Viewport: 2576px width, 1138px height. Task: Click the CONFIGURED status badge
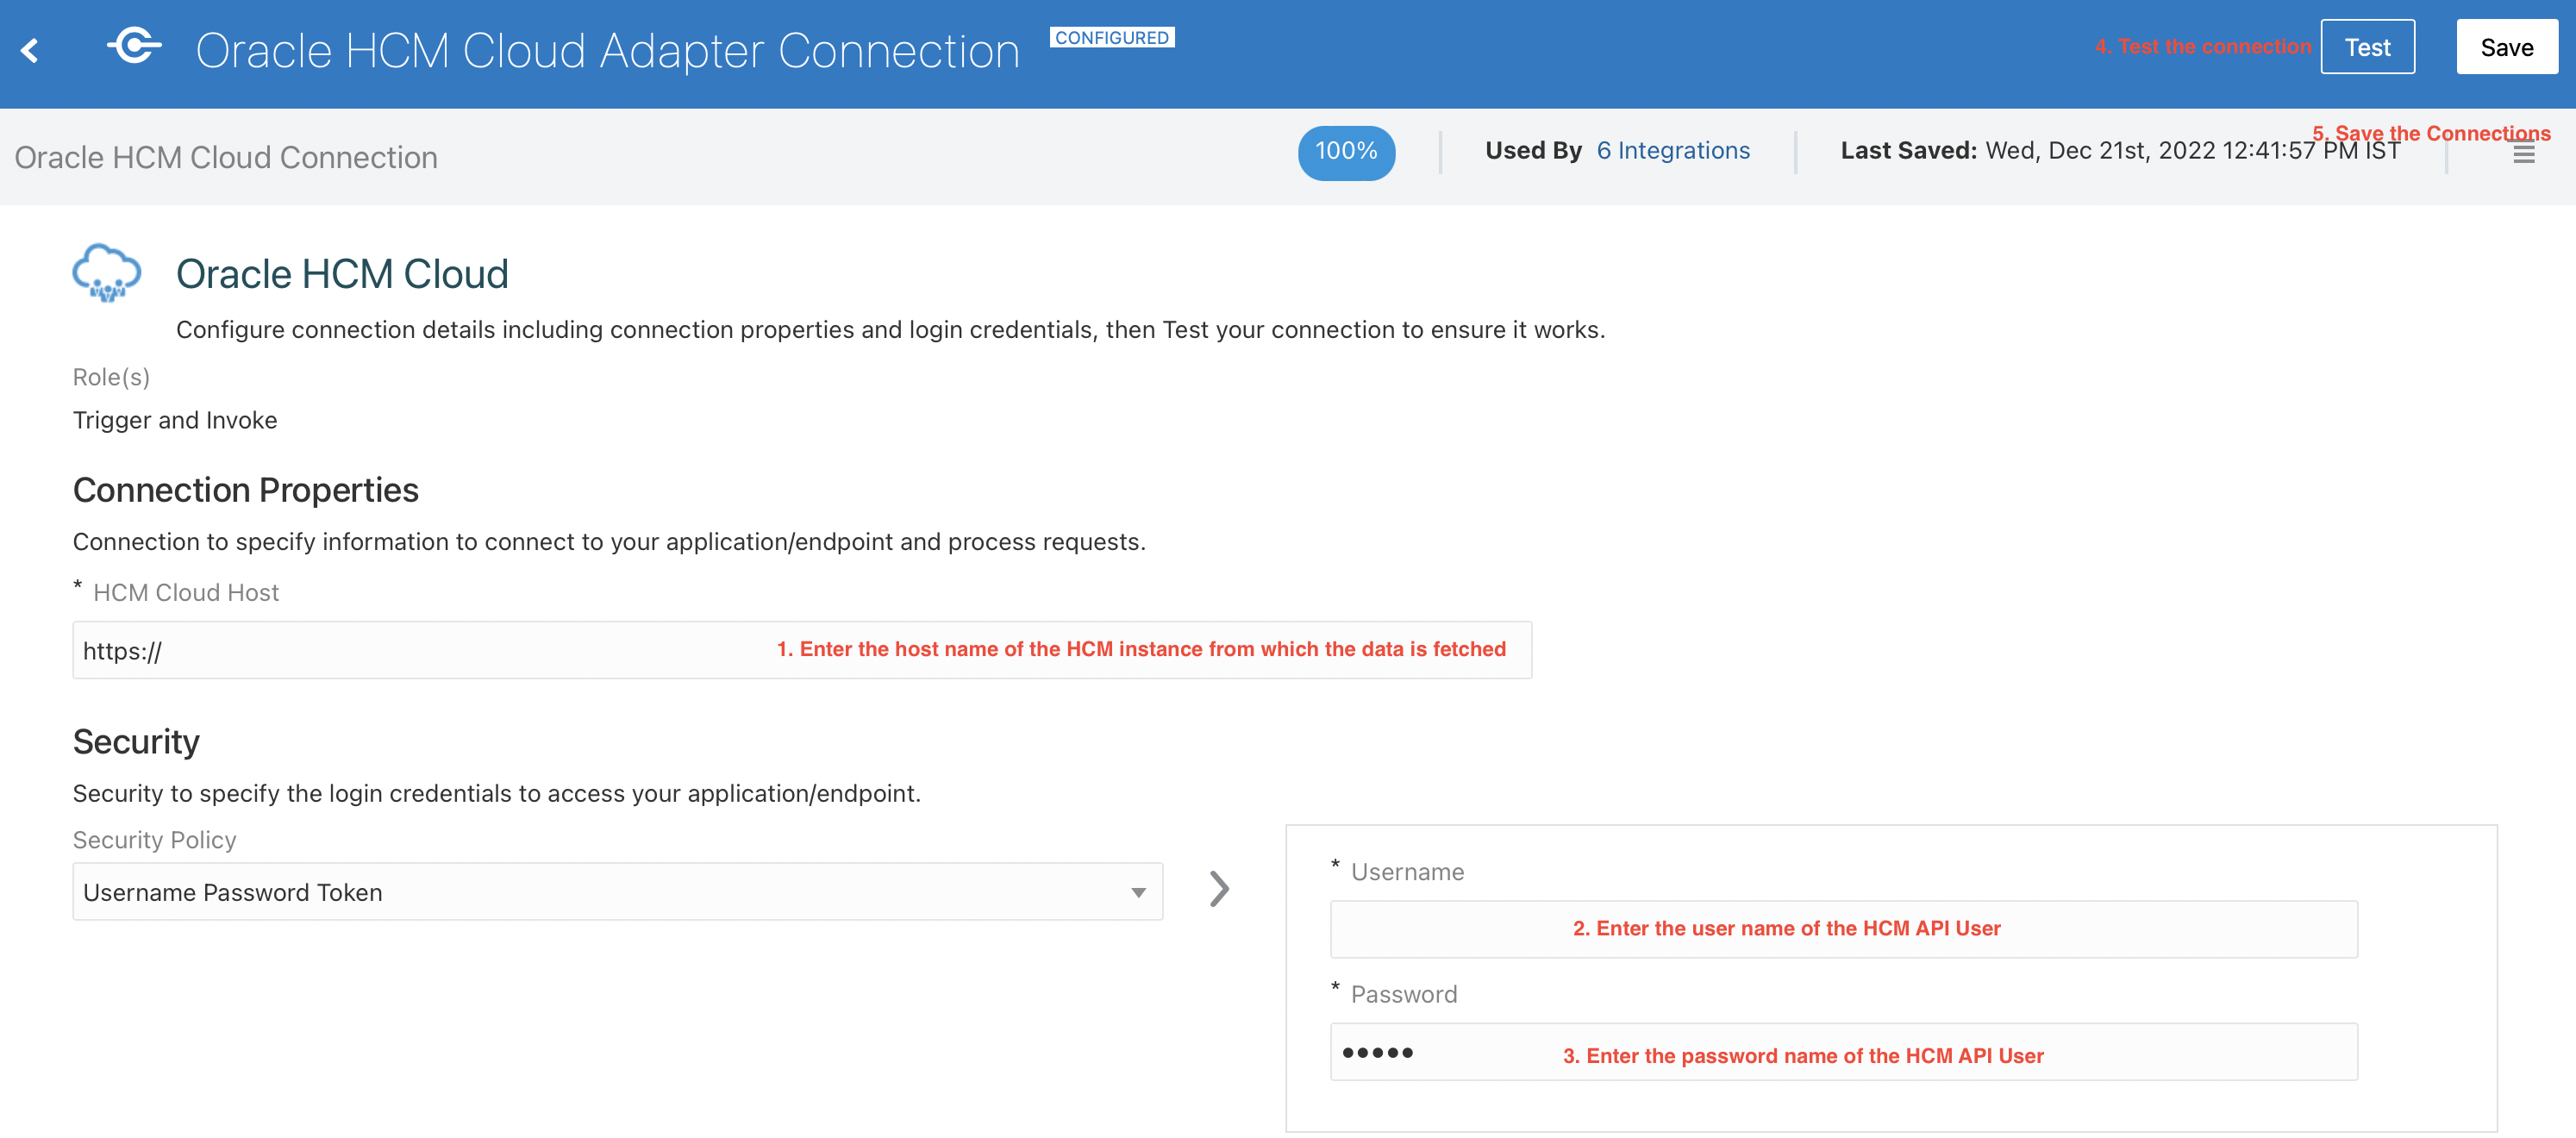1111,38
